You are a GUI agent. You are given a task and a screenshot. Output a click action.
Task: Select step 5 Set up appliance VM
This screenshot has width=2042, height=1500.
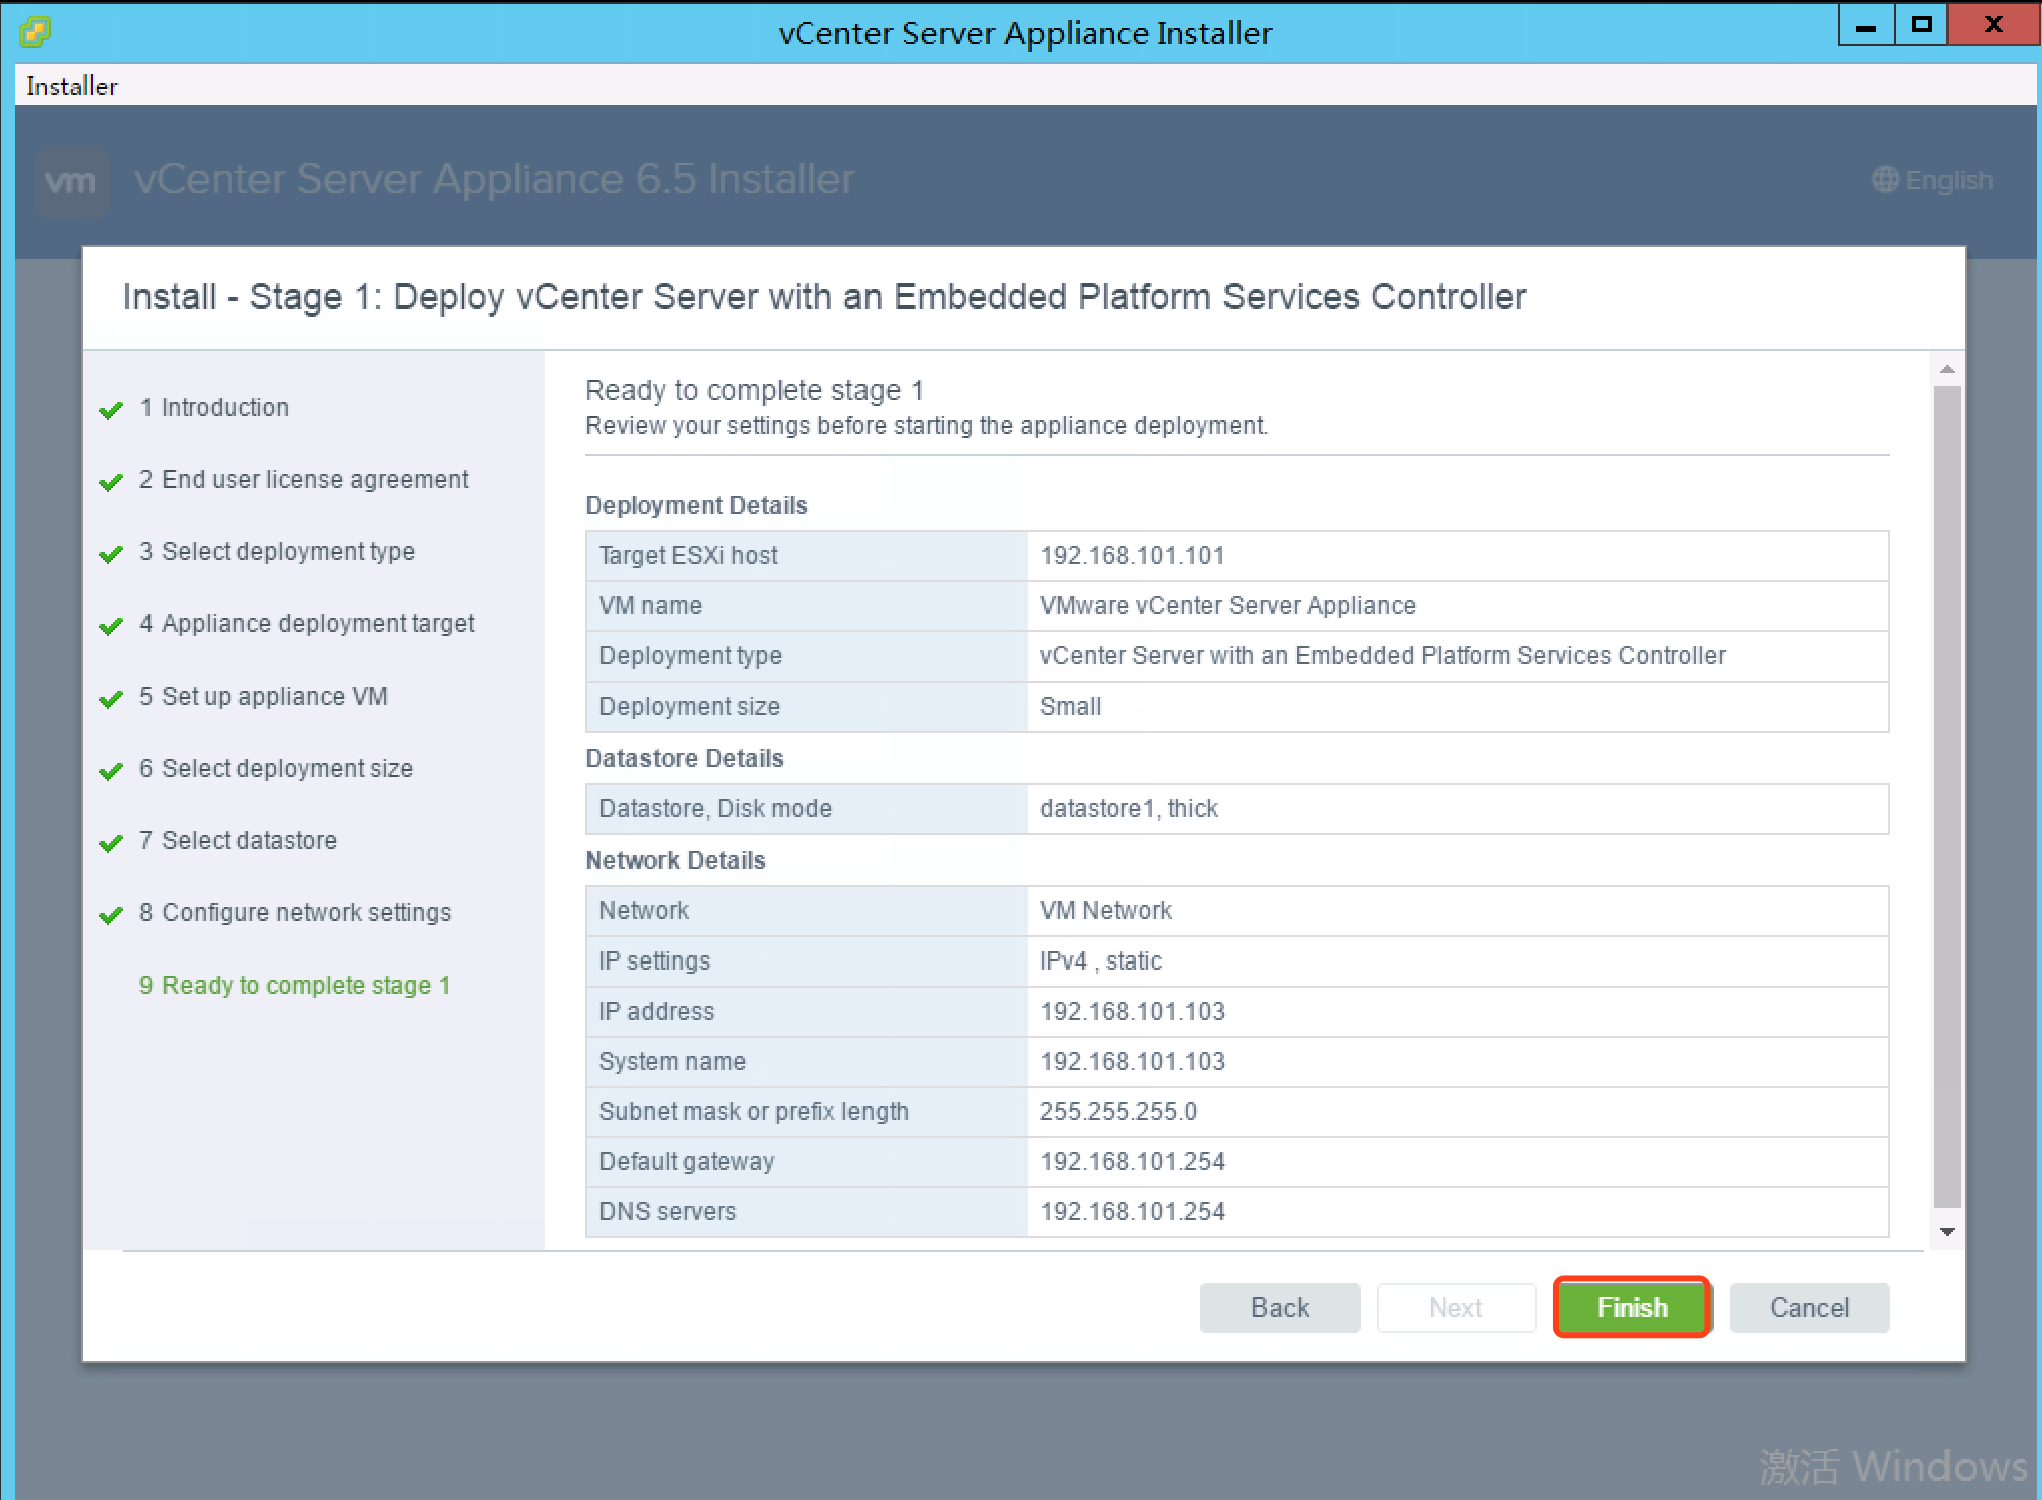click(263, 696)
